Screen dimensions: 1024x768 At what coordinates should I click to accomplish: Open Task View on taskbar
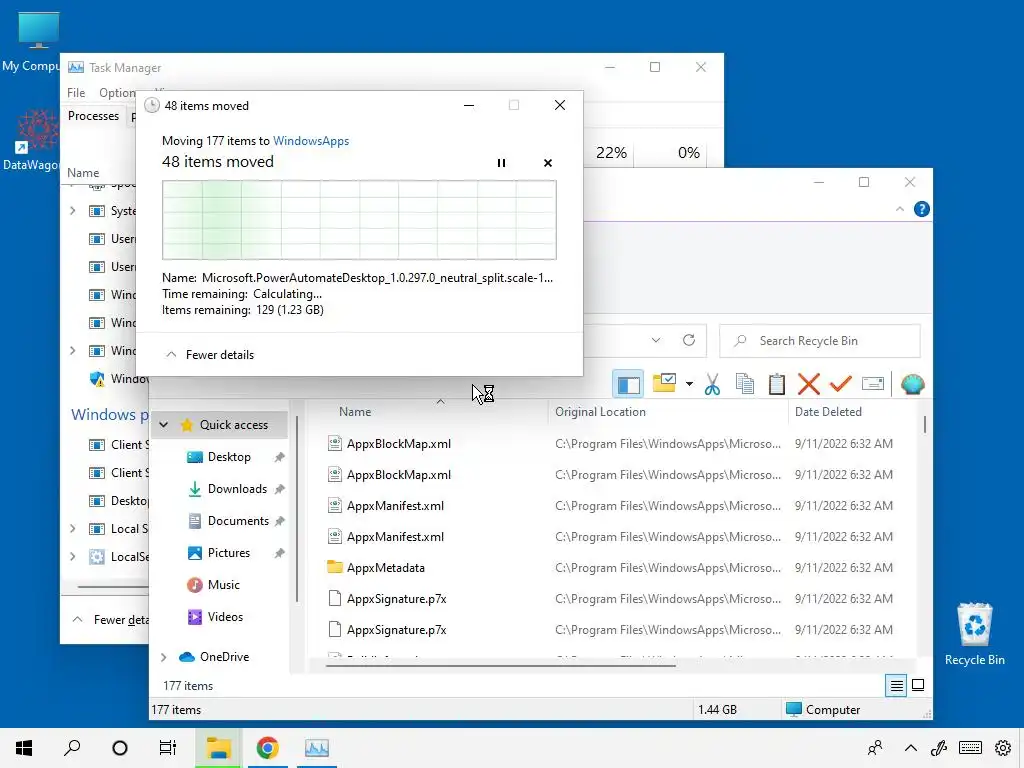point(168,748)
